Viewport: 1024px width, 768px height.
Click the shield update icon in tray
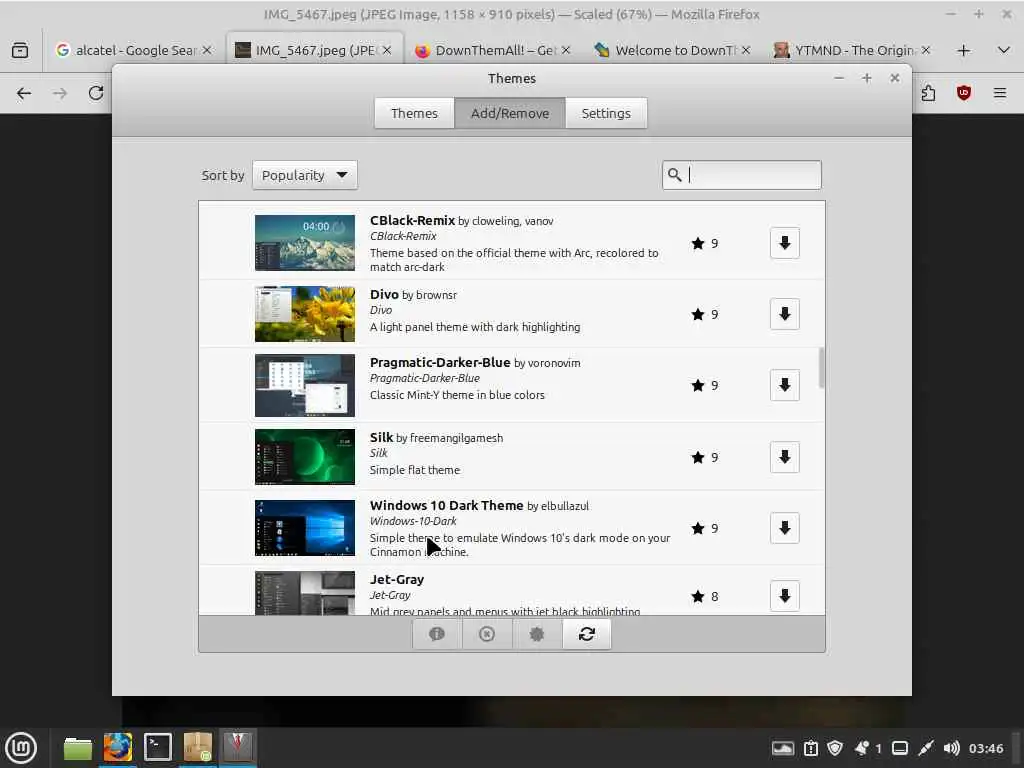tap(835, 748)
